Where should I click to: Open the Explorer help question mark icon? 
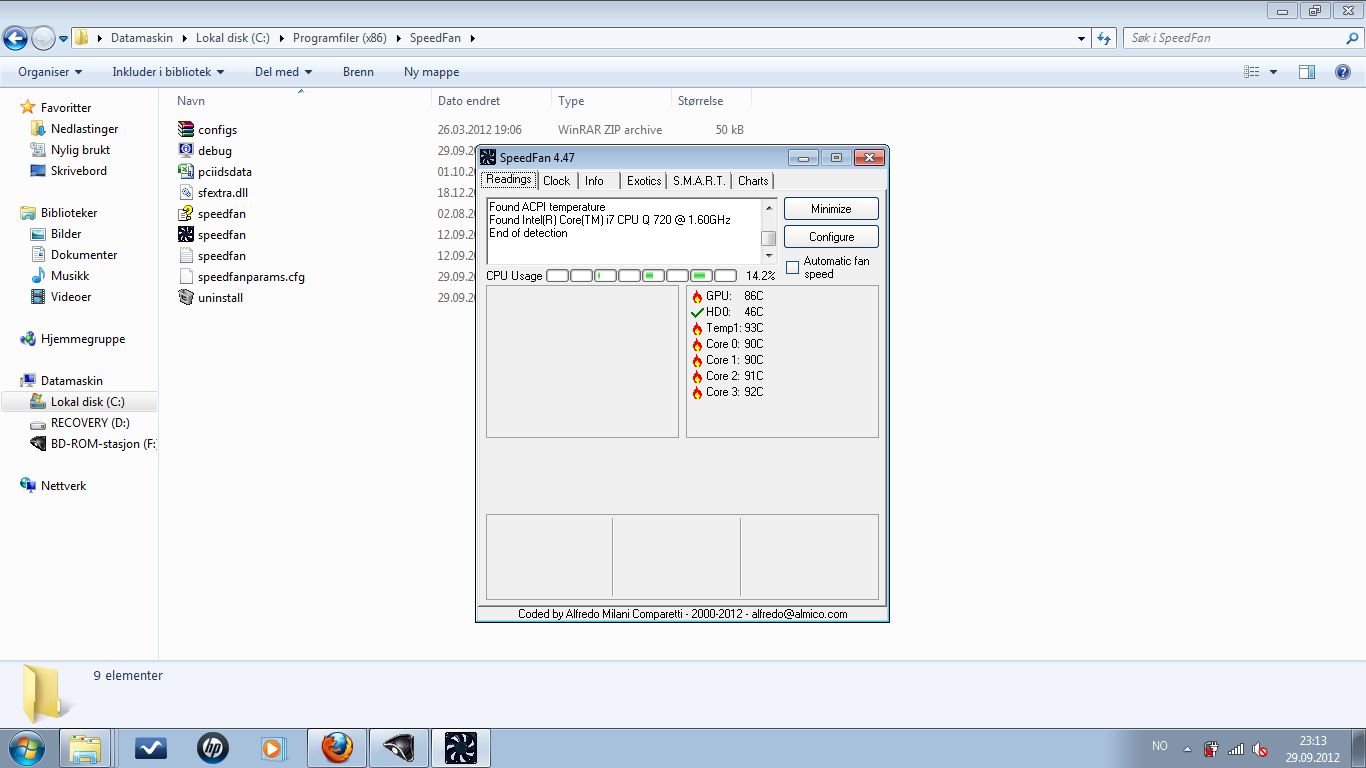pos(1343,72)
